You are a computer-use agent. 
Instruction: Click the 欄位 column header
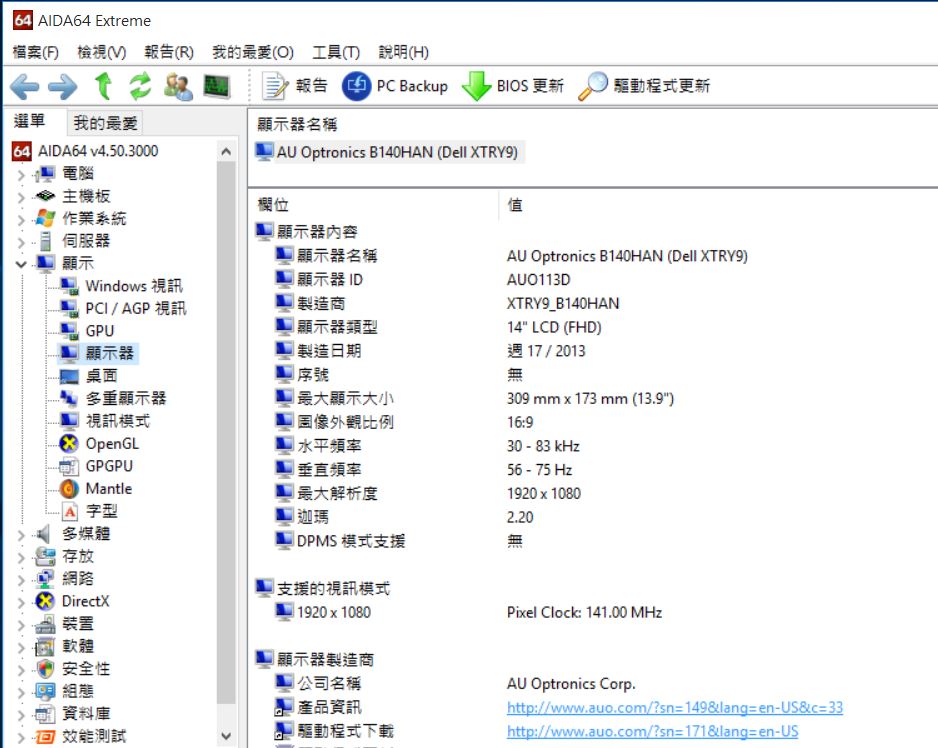coord(273,205)
